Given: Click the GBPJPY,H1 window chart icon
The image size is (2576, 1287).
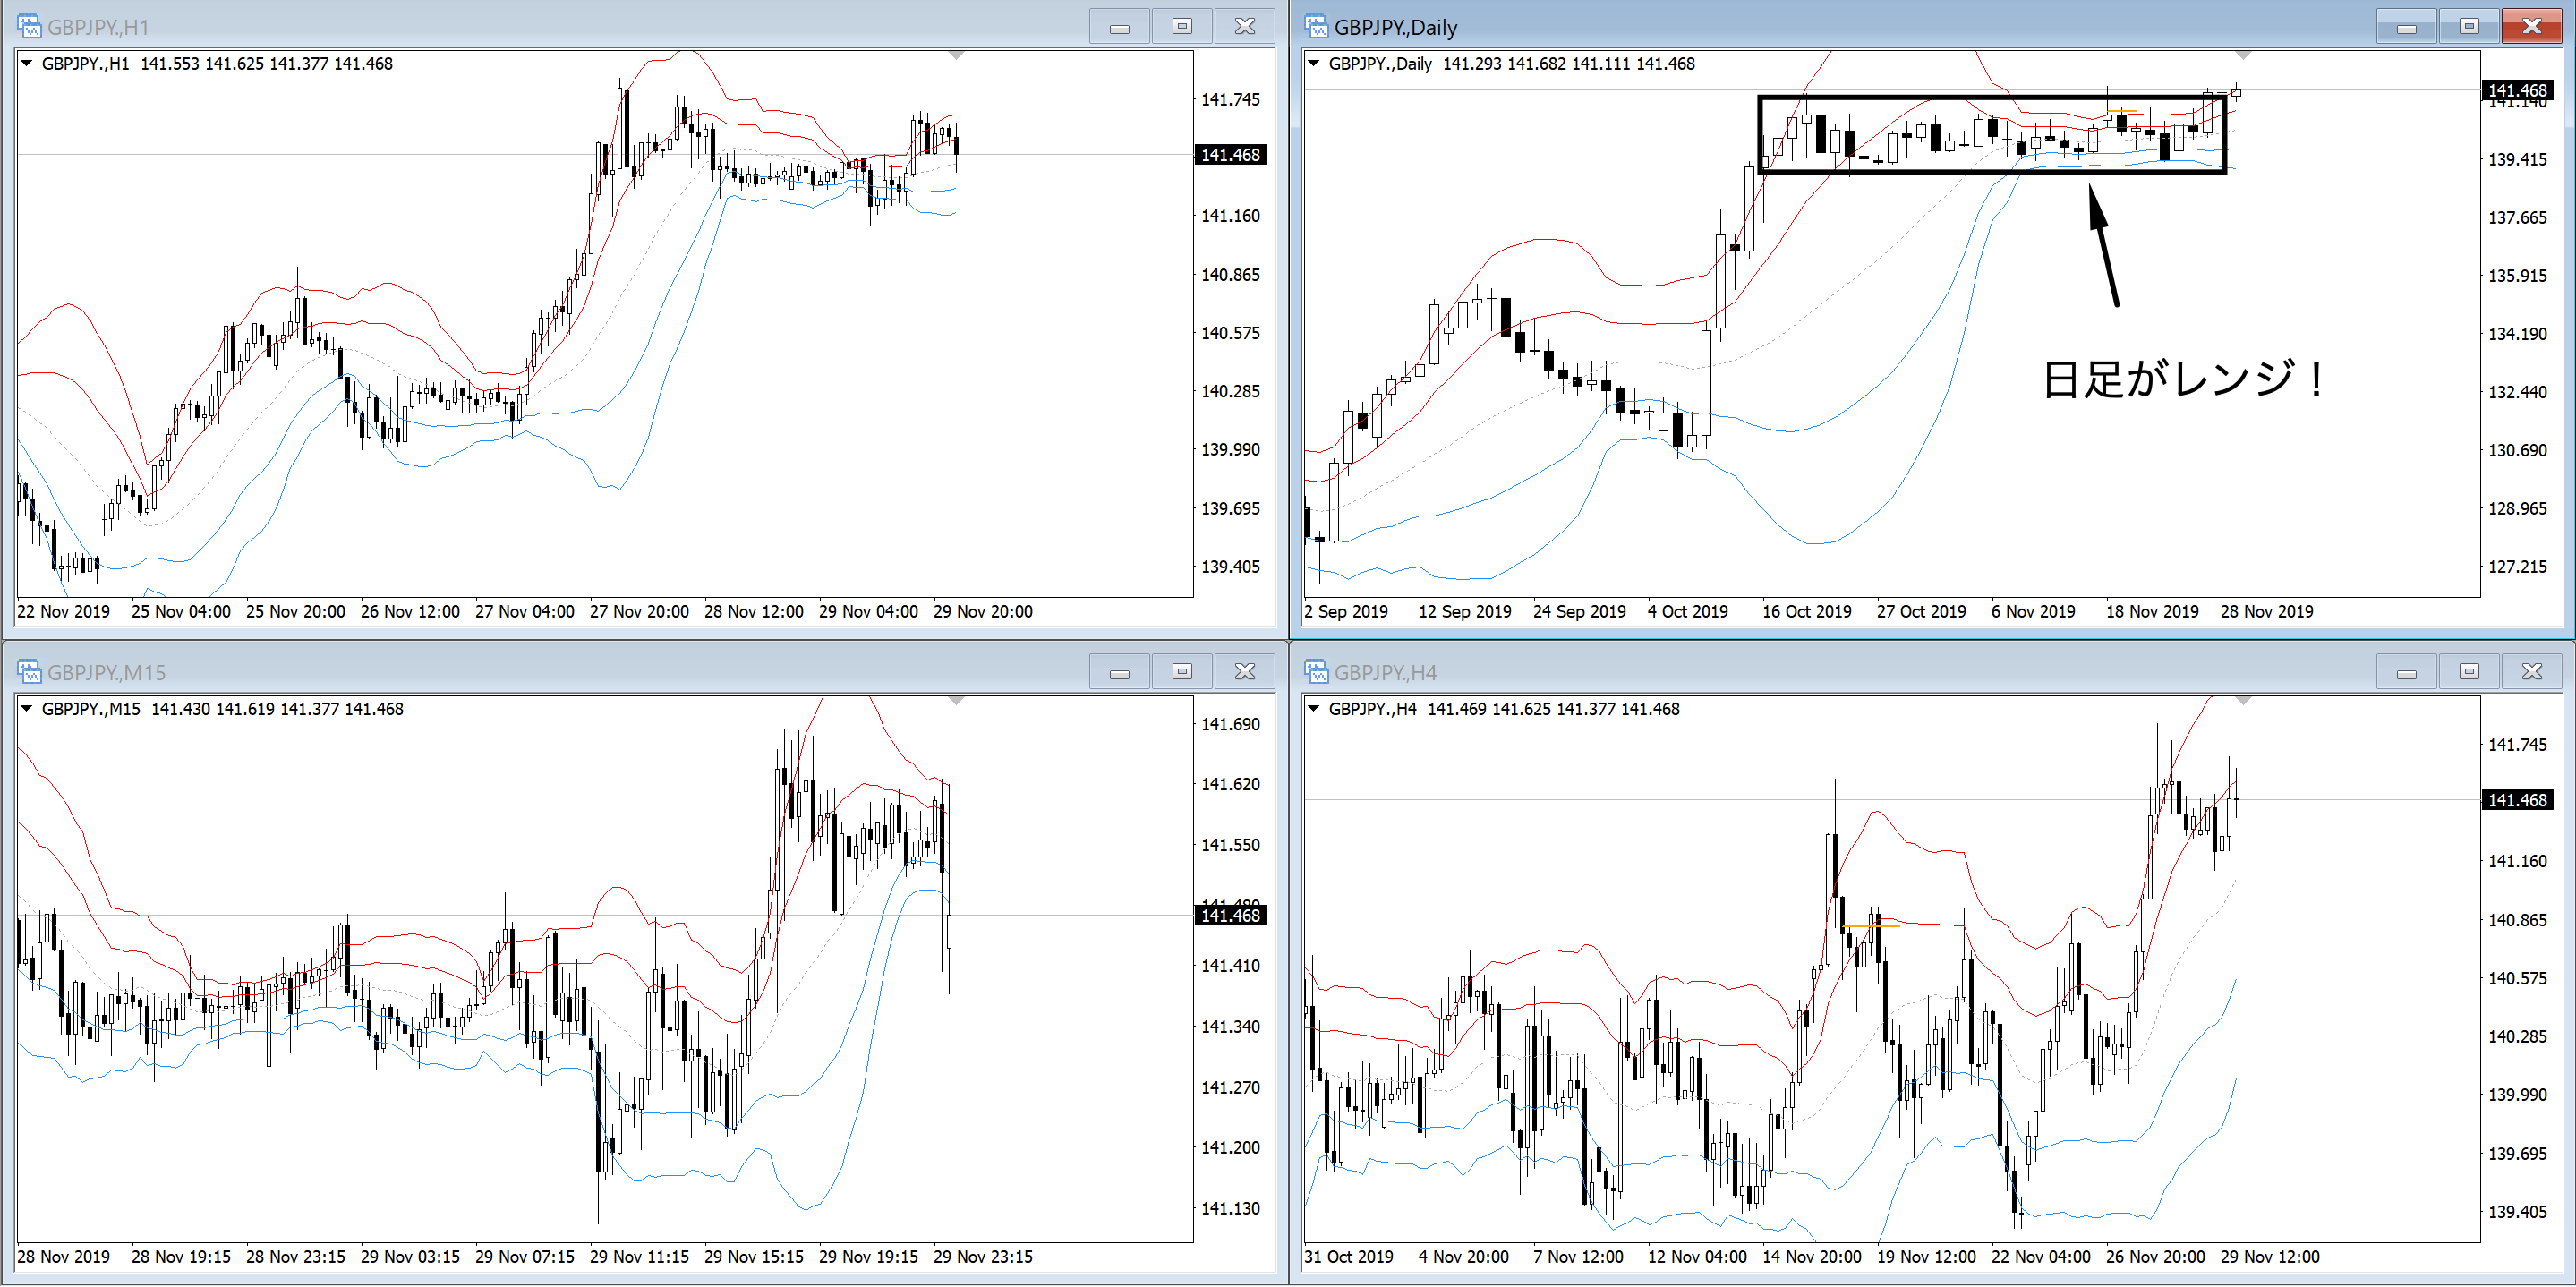Looking at the screenshot, I should point(28,27).
